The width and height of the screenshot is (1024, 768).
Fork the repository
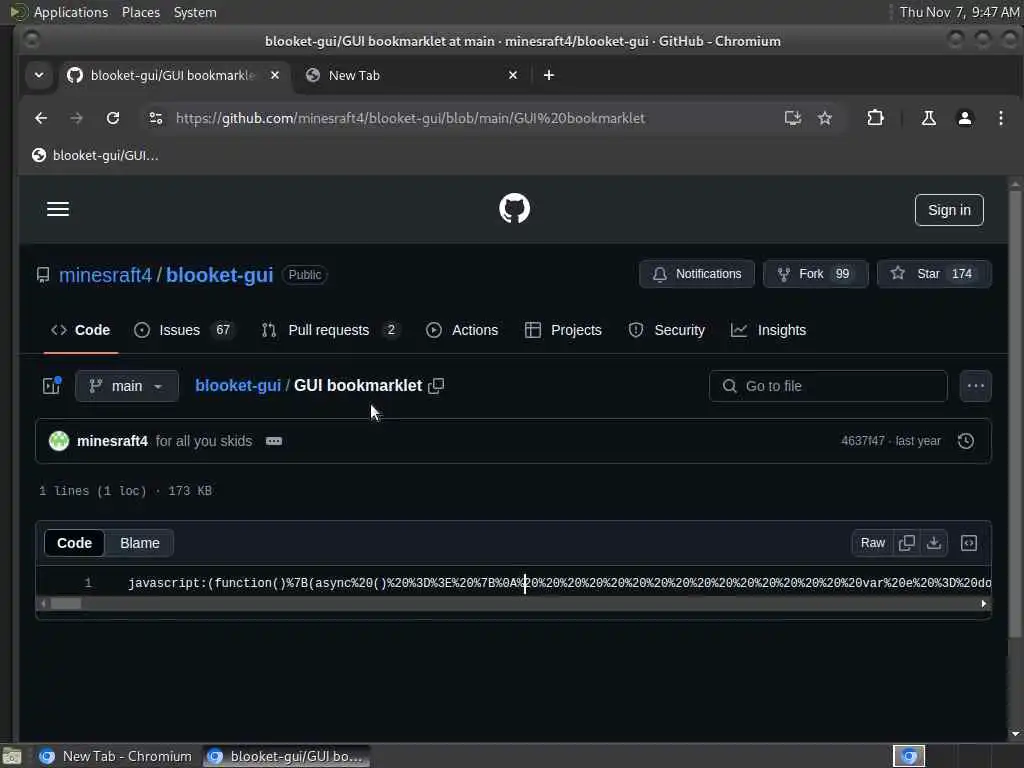(816, 274)
